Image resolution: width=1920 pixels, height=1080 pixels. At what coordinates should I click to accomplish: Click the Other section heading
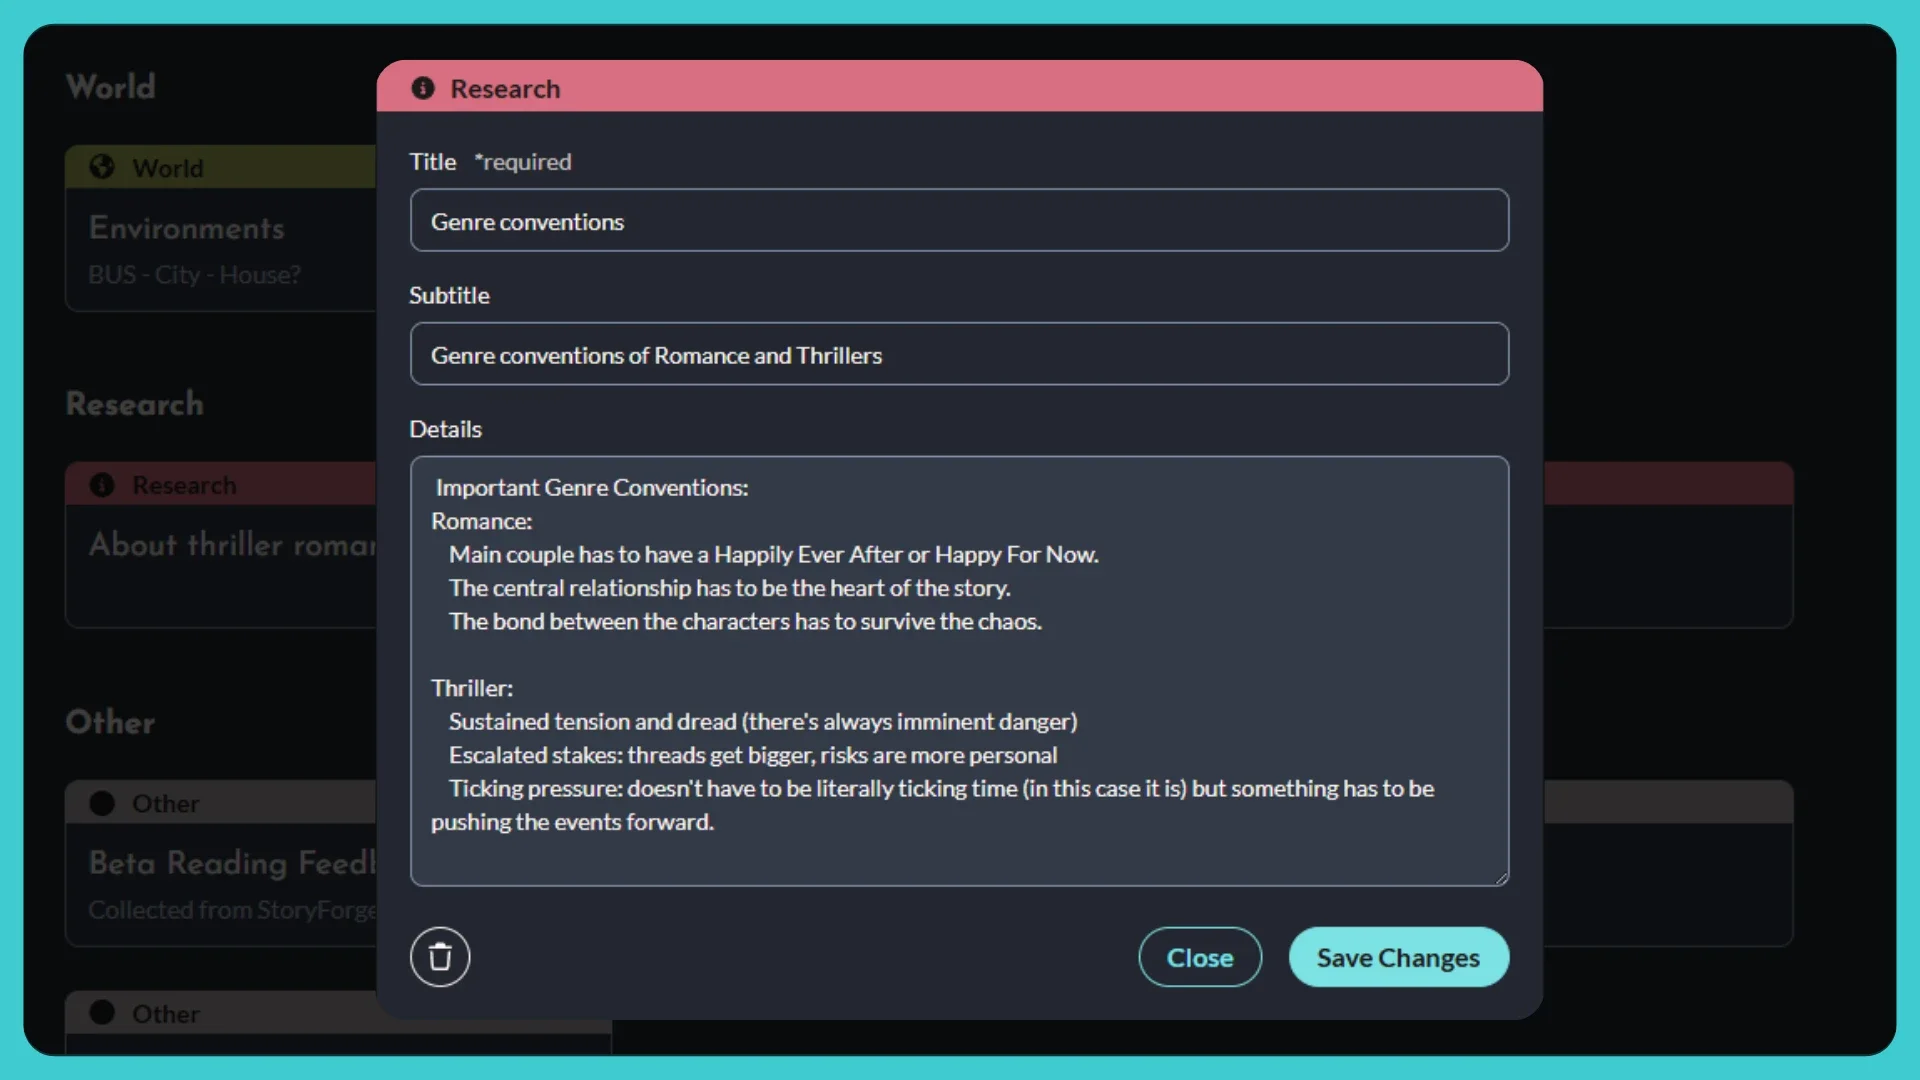tap(110, 722)
